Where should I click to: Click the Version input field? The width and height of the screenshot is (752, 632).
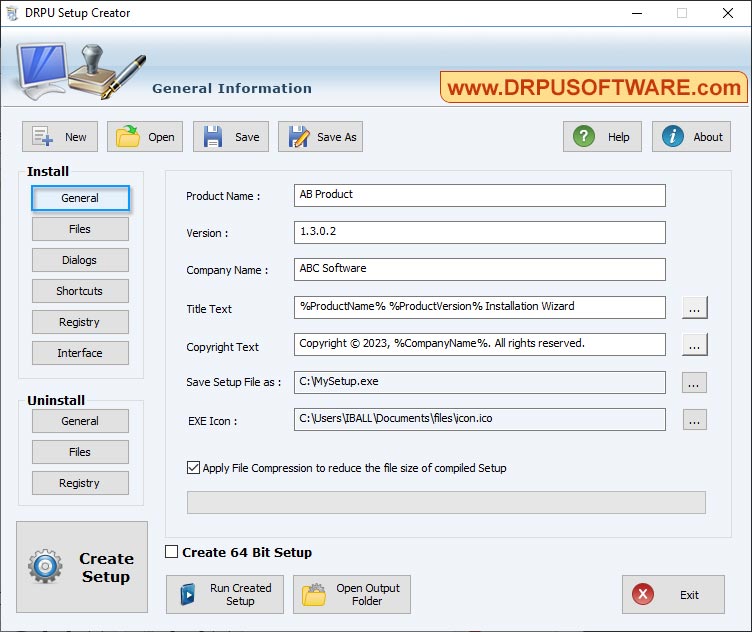480,233
